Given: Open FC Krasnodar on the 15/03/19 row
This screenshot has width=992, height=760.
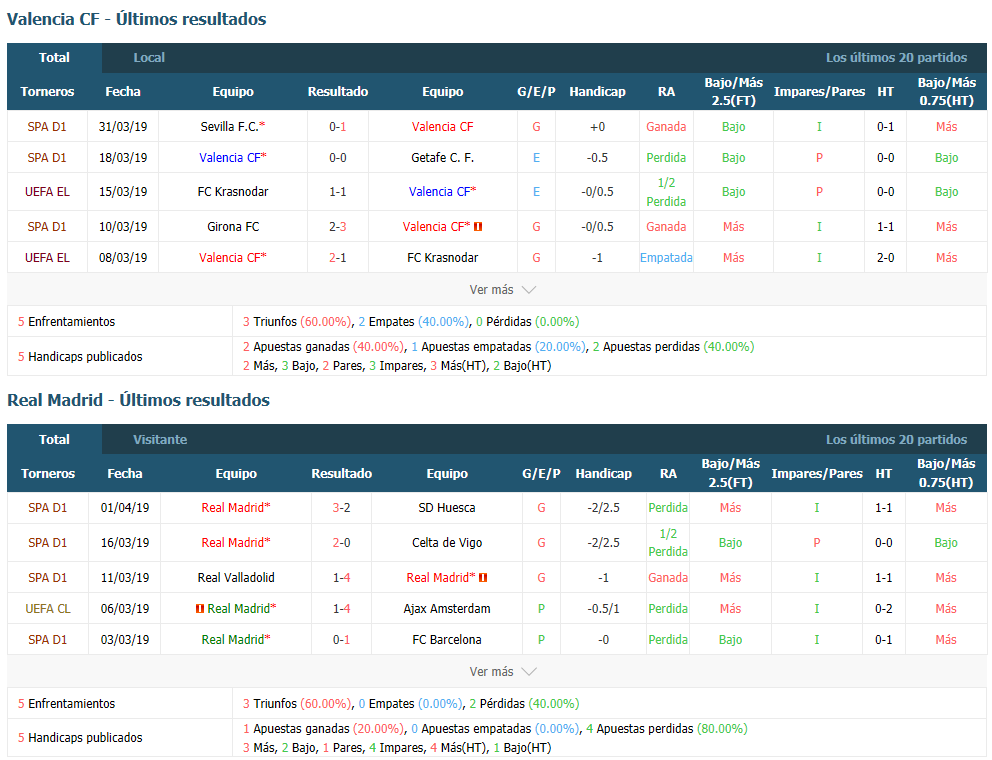Looking at the screenshot, I should tap(233, 192).
